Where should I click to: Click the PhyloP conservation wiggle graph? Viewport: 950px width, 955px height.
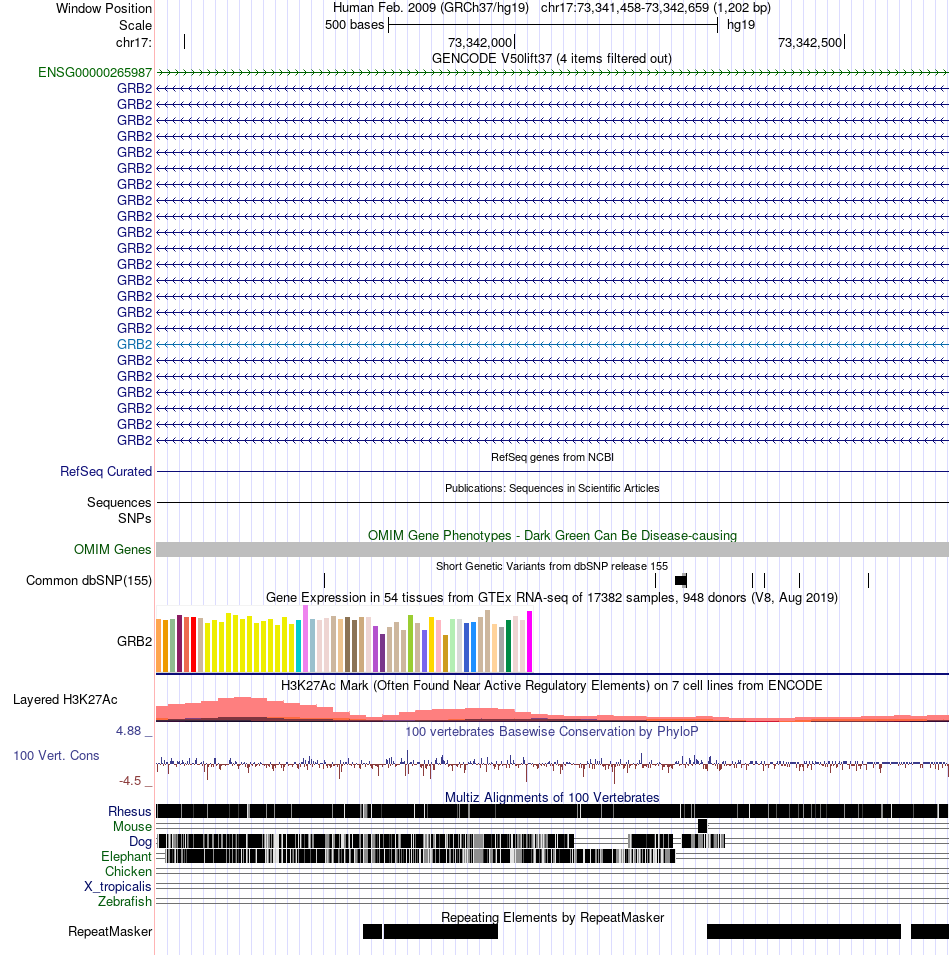(x=552, y=764)
